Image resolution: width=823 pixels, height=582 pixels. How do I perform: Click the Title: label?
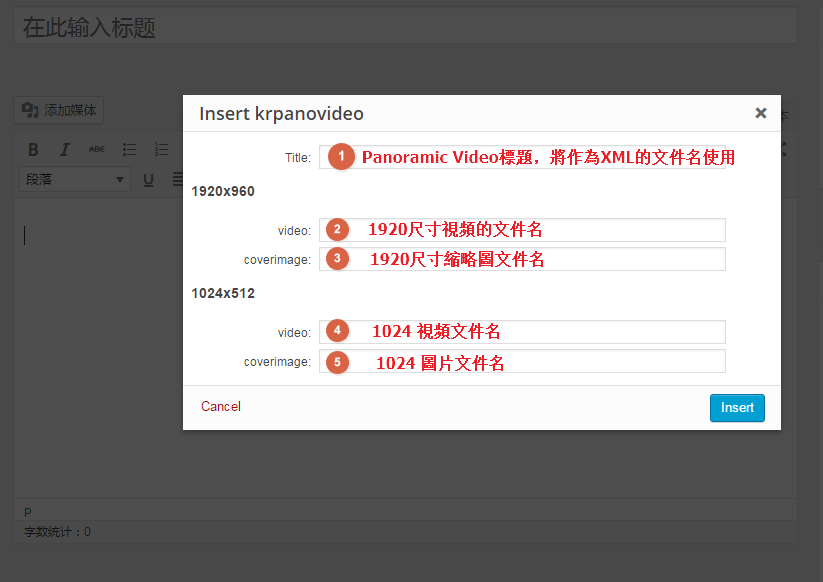point(298,157)
